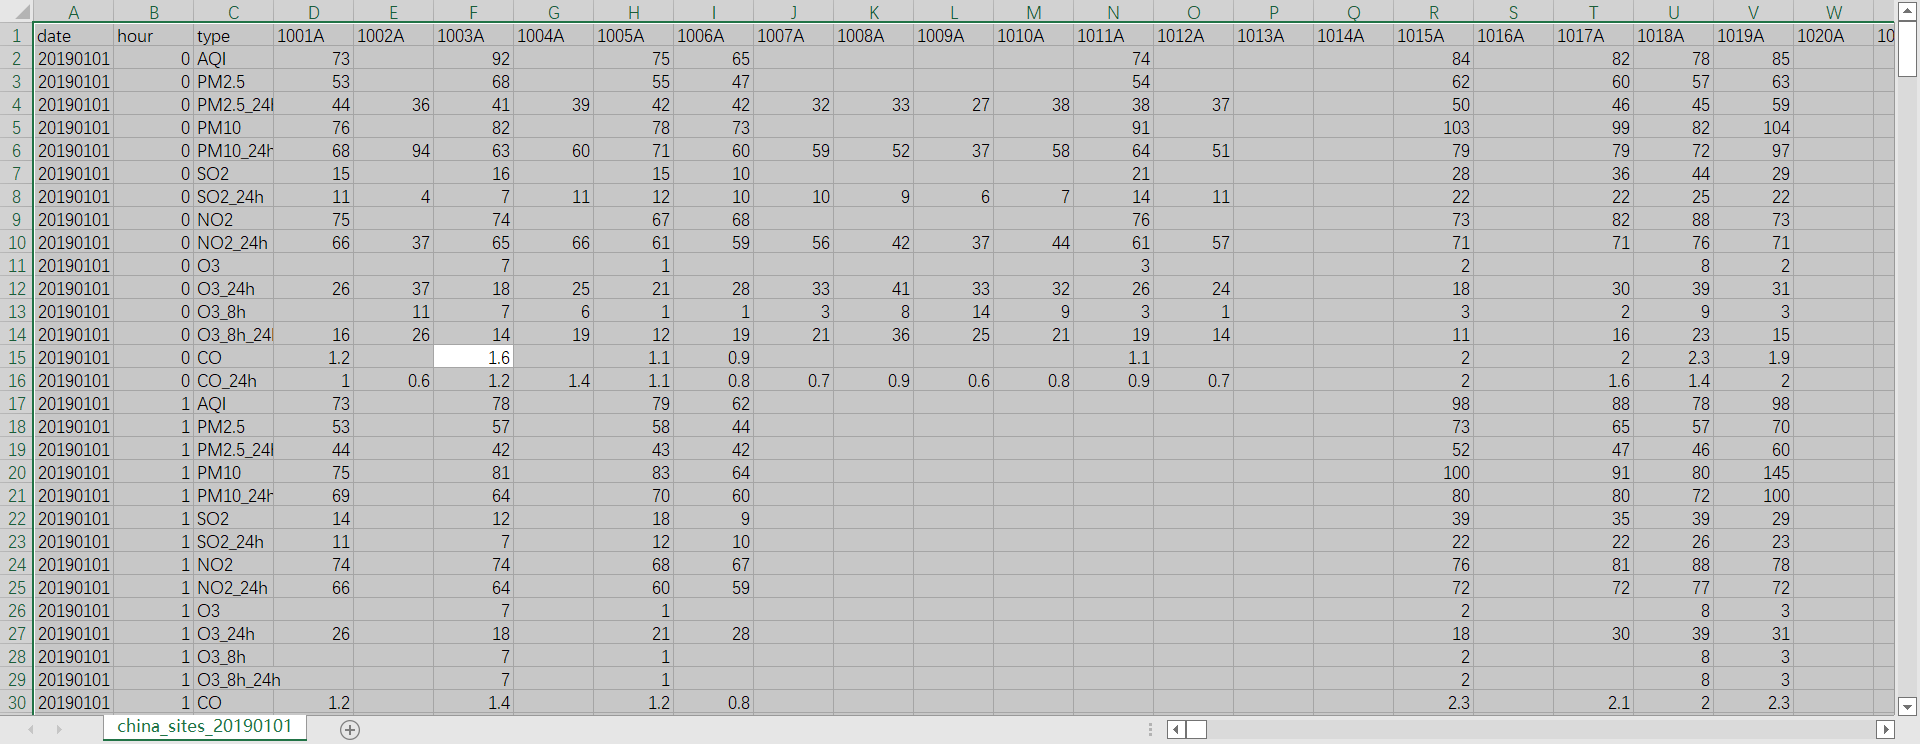1920x744 pixels.
Task: Click the '1001A' site header cell
Action: [x=314, y=35]
